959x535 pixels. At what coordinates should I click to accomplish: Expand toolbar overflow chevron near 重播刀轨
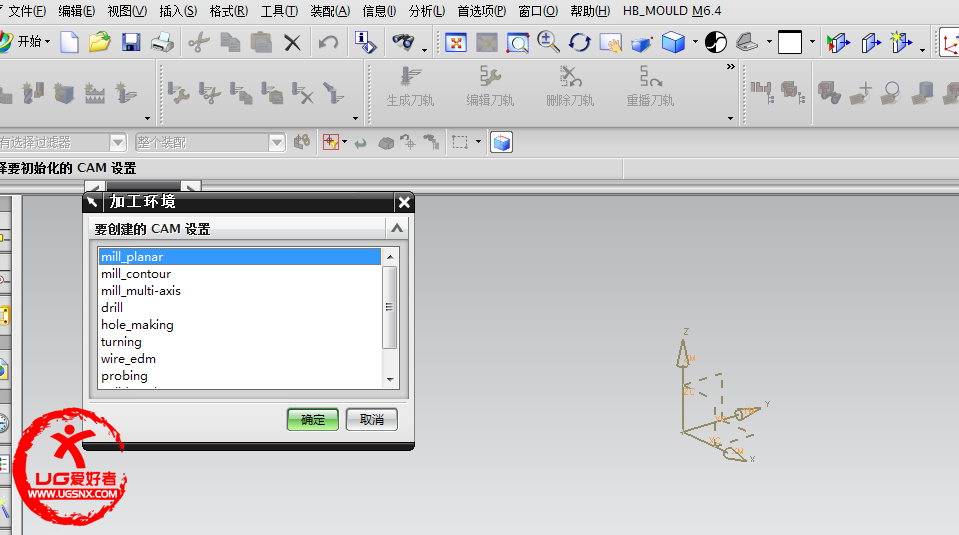click(730, 67)
